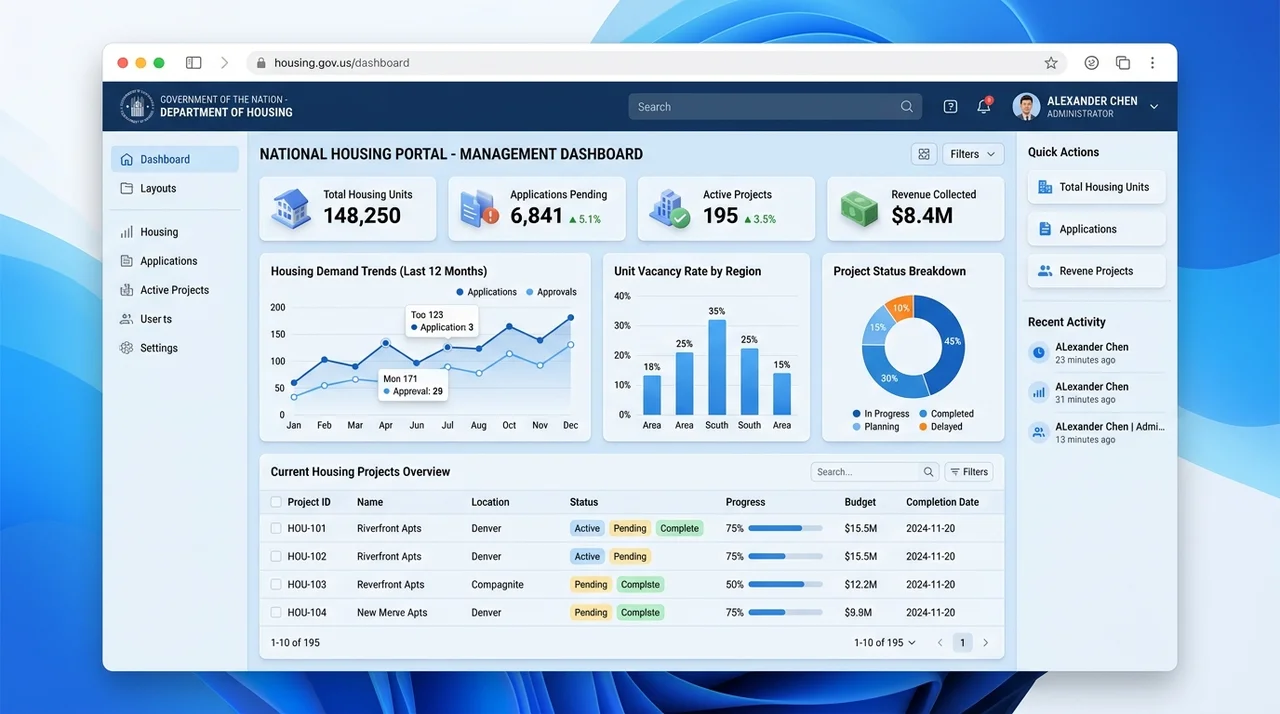
Task: Click the magnifier button beside projects table search
Action: (x=929, y=472)
